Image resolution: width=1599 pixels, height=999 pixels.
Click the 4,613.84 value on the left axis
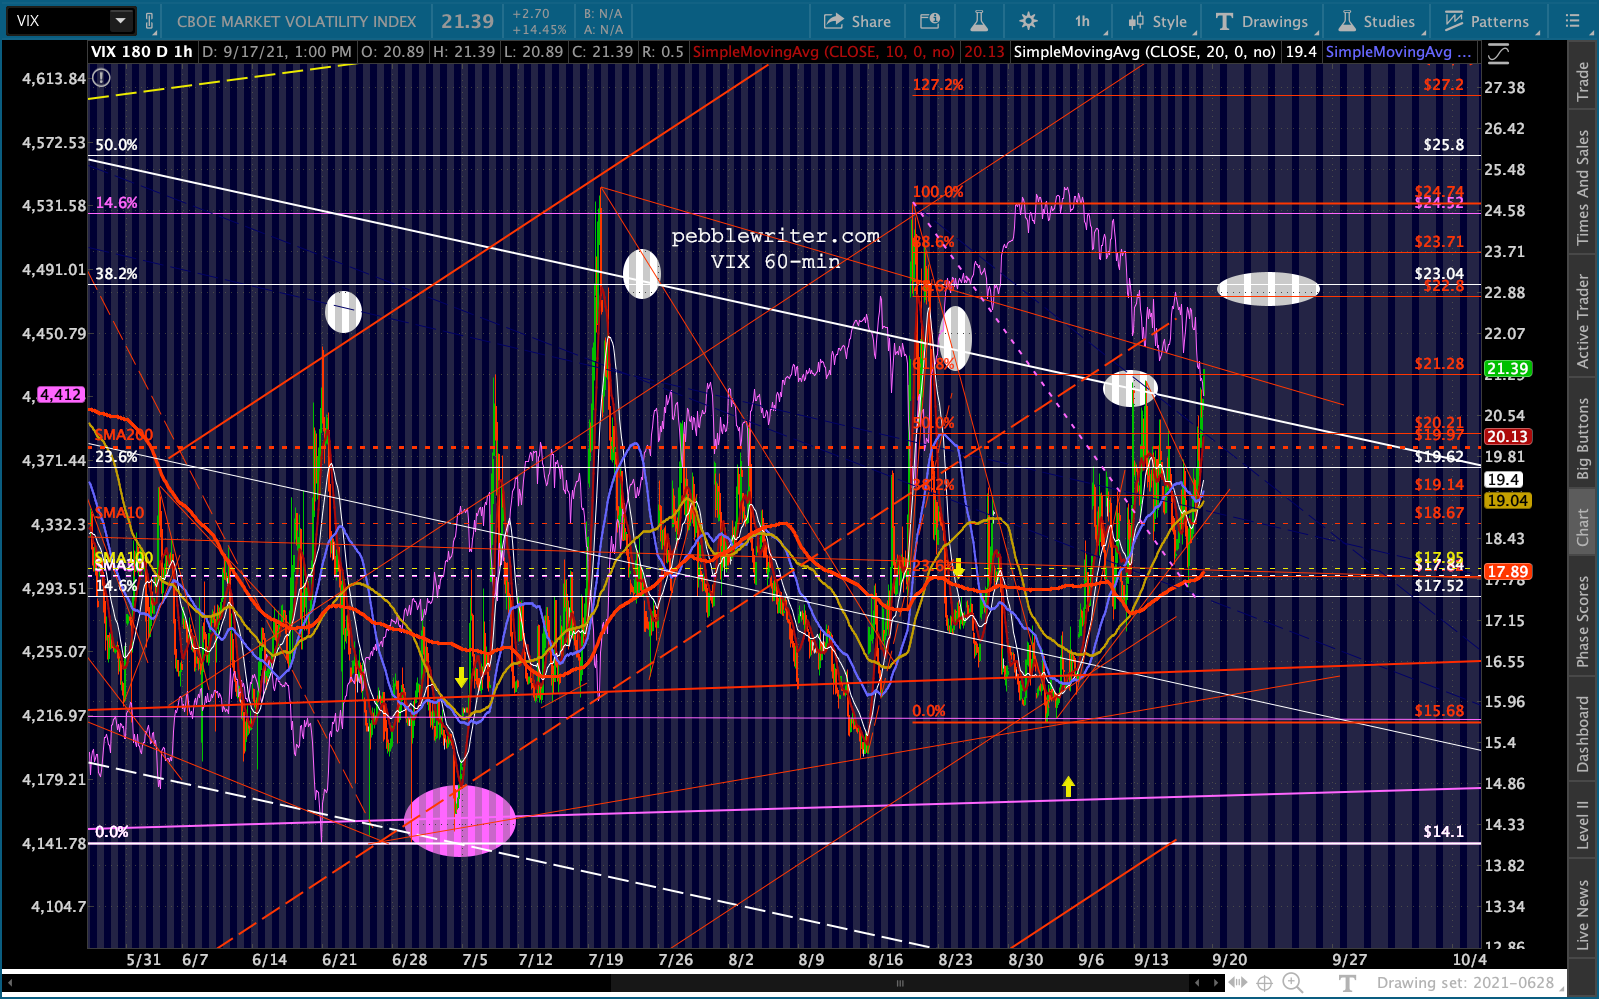[x=54, y=79]
